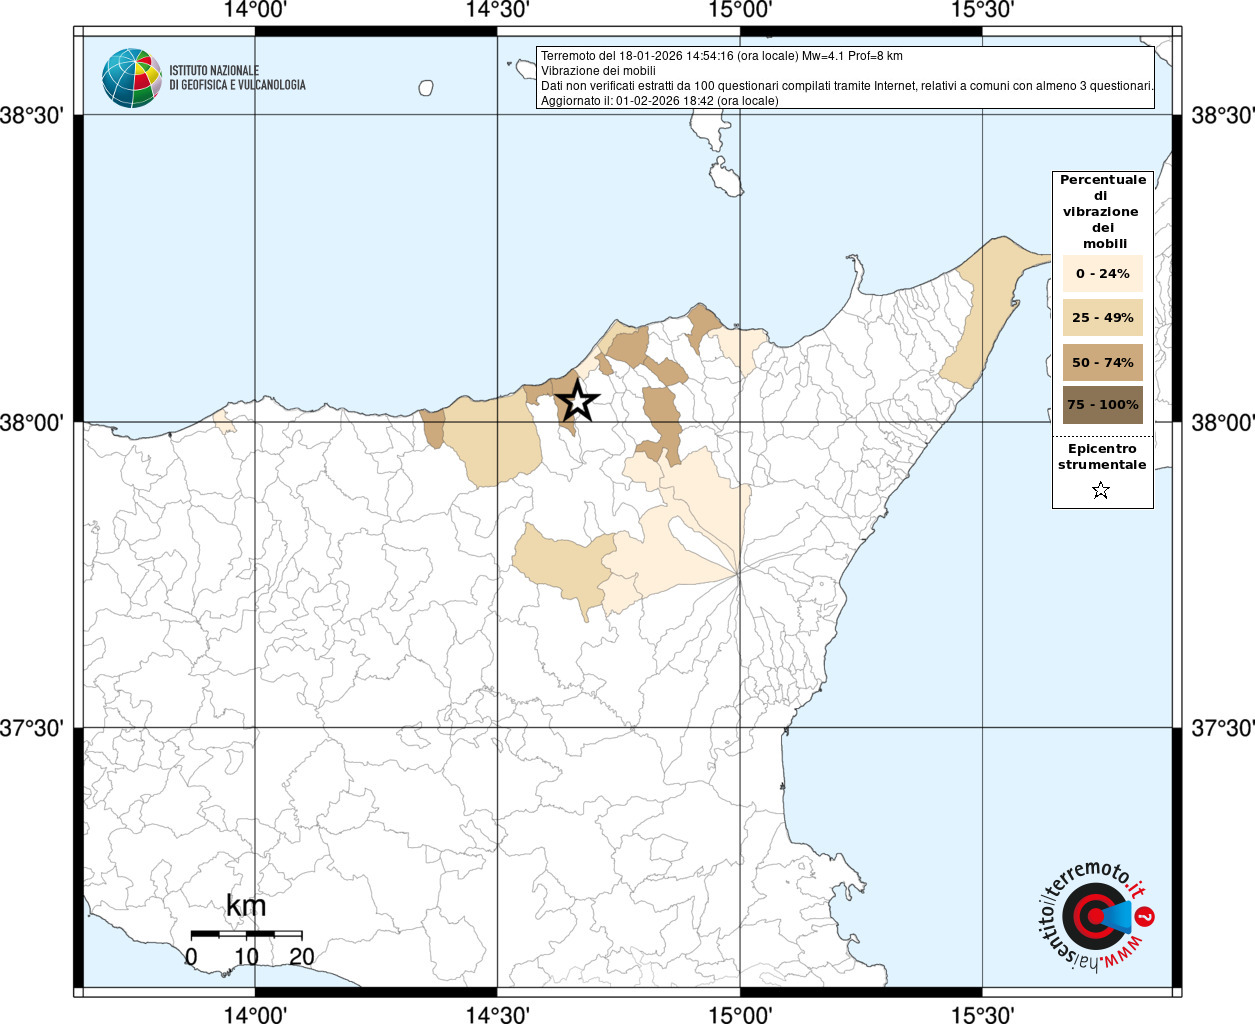Click the Istituto Nazionale di Geofisica text
The height and width of the screenshot is (1024, 1255).
(237, 78)
